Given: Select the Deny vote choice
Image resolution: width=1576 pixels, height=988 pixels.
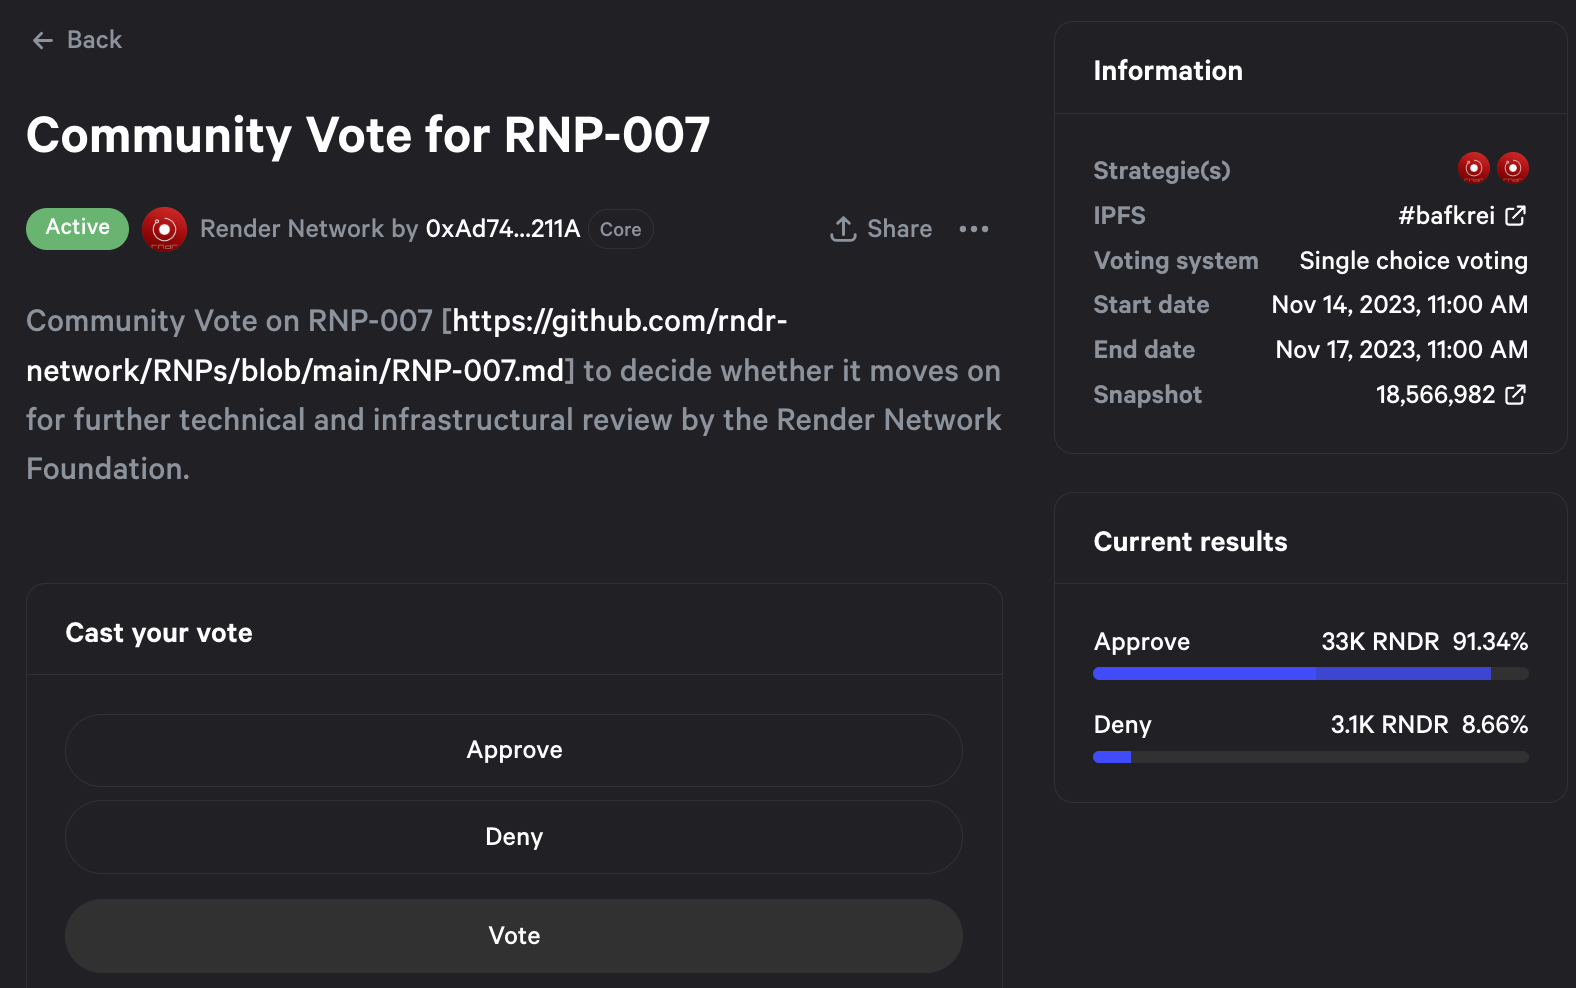Looking at the screenshot, I should pyautogui.click(x=514, y=837).
